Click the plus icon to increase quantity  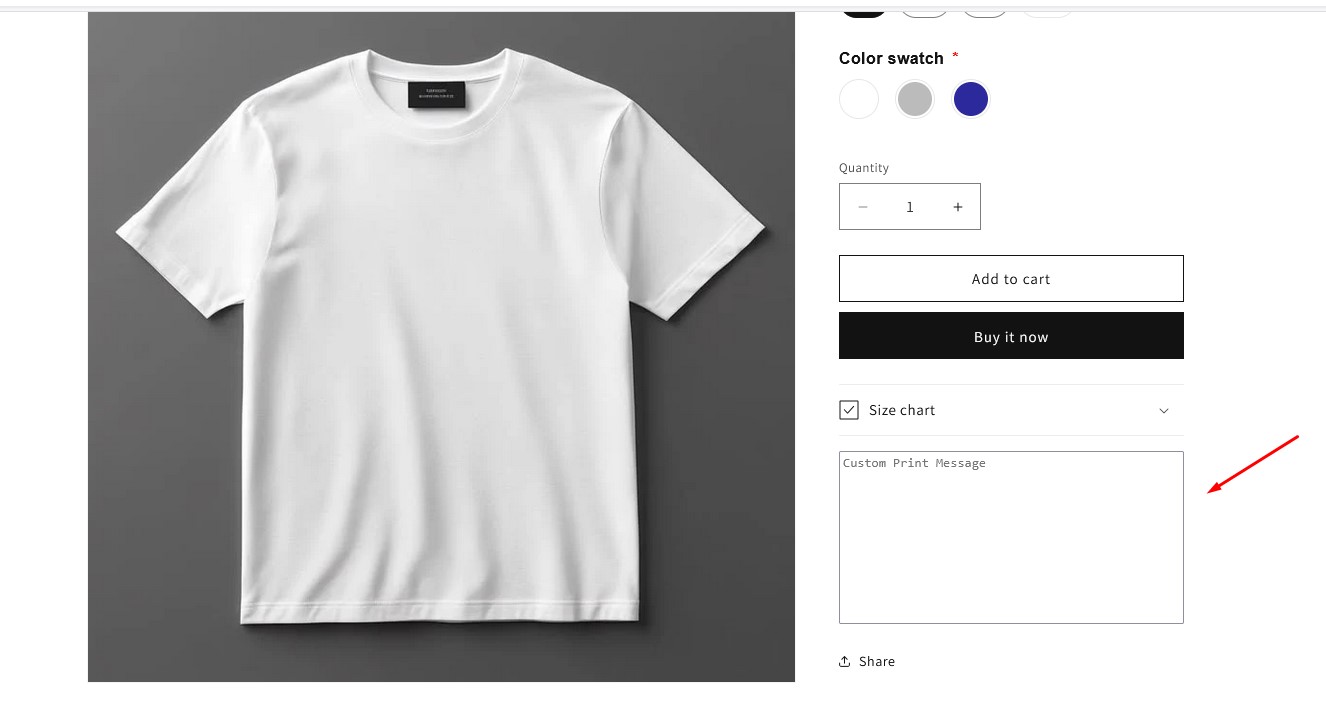click(957, 206)
